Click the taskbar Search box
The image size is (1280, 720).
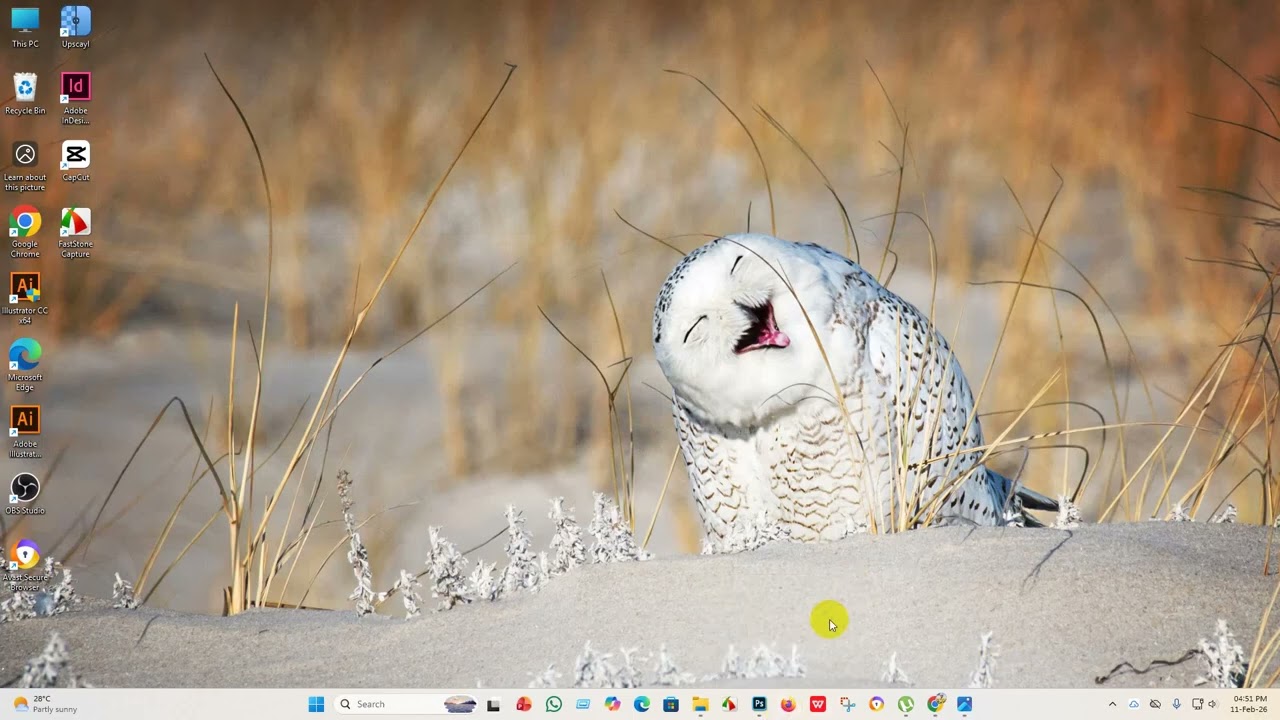[x=406, y=704]
